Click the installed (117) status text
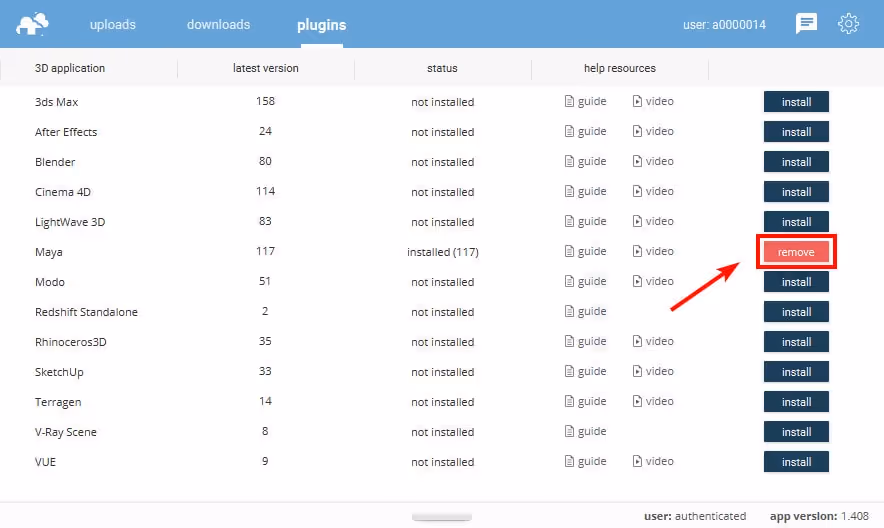 click(x=443, y=252)
